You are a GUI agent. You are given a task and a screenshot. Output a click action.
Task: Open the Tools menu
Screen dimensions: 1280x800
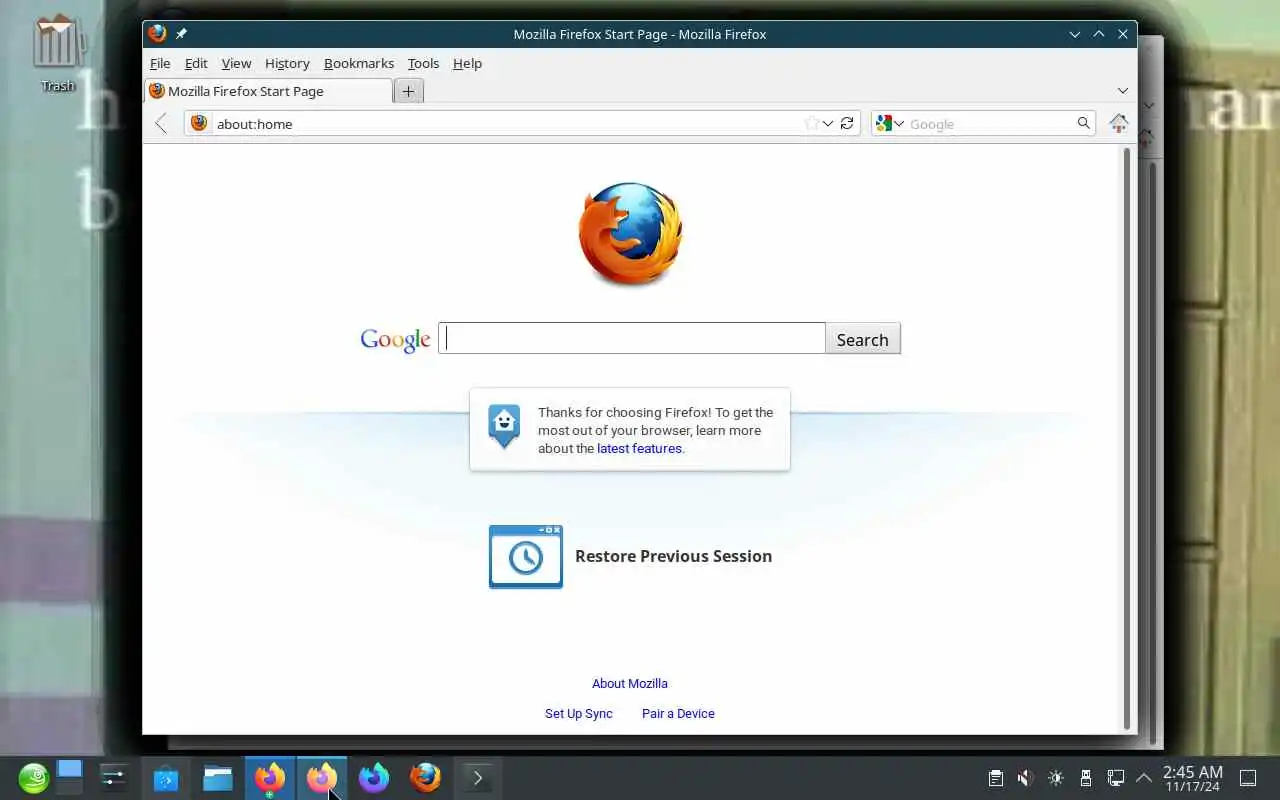423,63
